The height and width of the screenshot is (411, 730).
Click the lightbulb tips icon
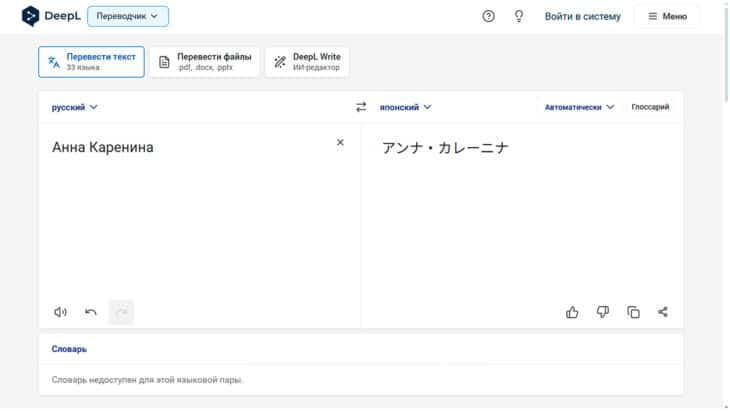(519, 16)
